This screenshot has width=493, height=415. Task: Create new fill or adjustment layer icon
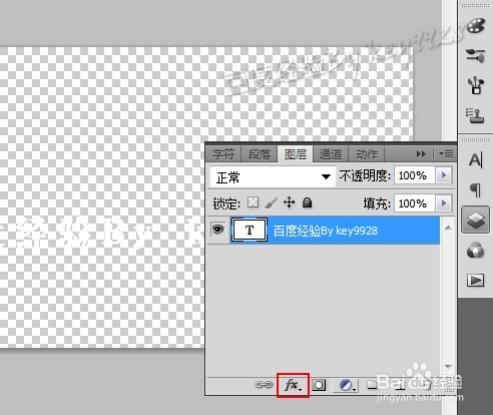click(x=348, y=385)
